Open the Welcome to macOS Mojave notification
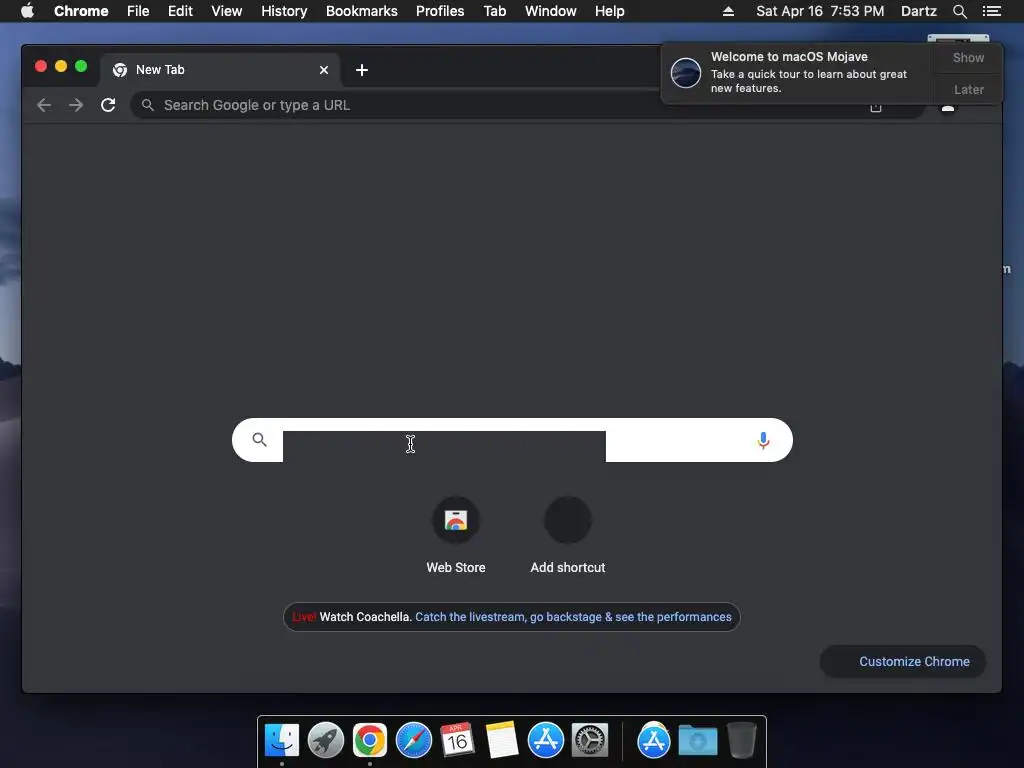 click(797, 72)
